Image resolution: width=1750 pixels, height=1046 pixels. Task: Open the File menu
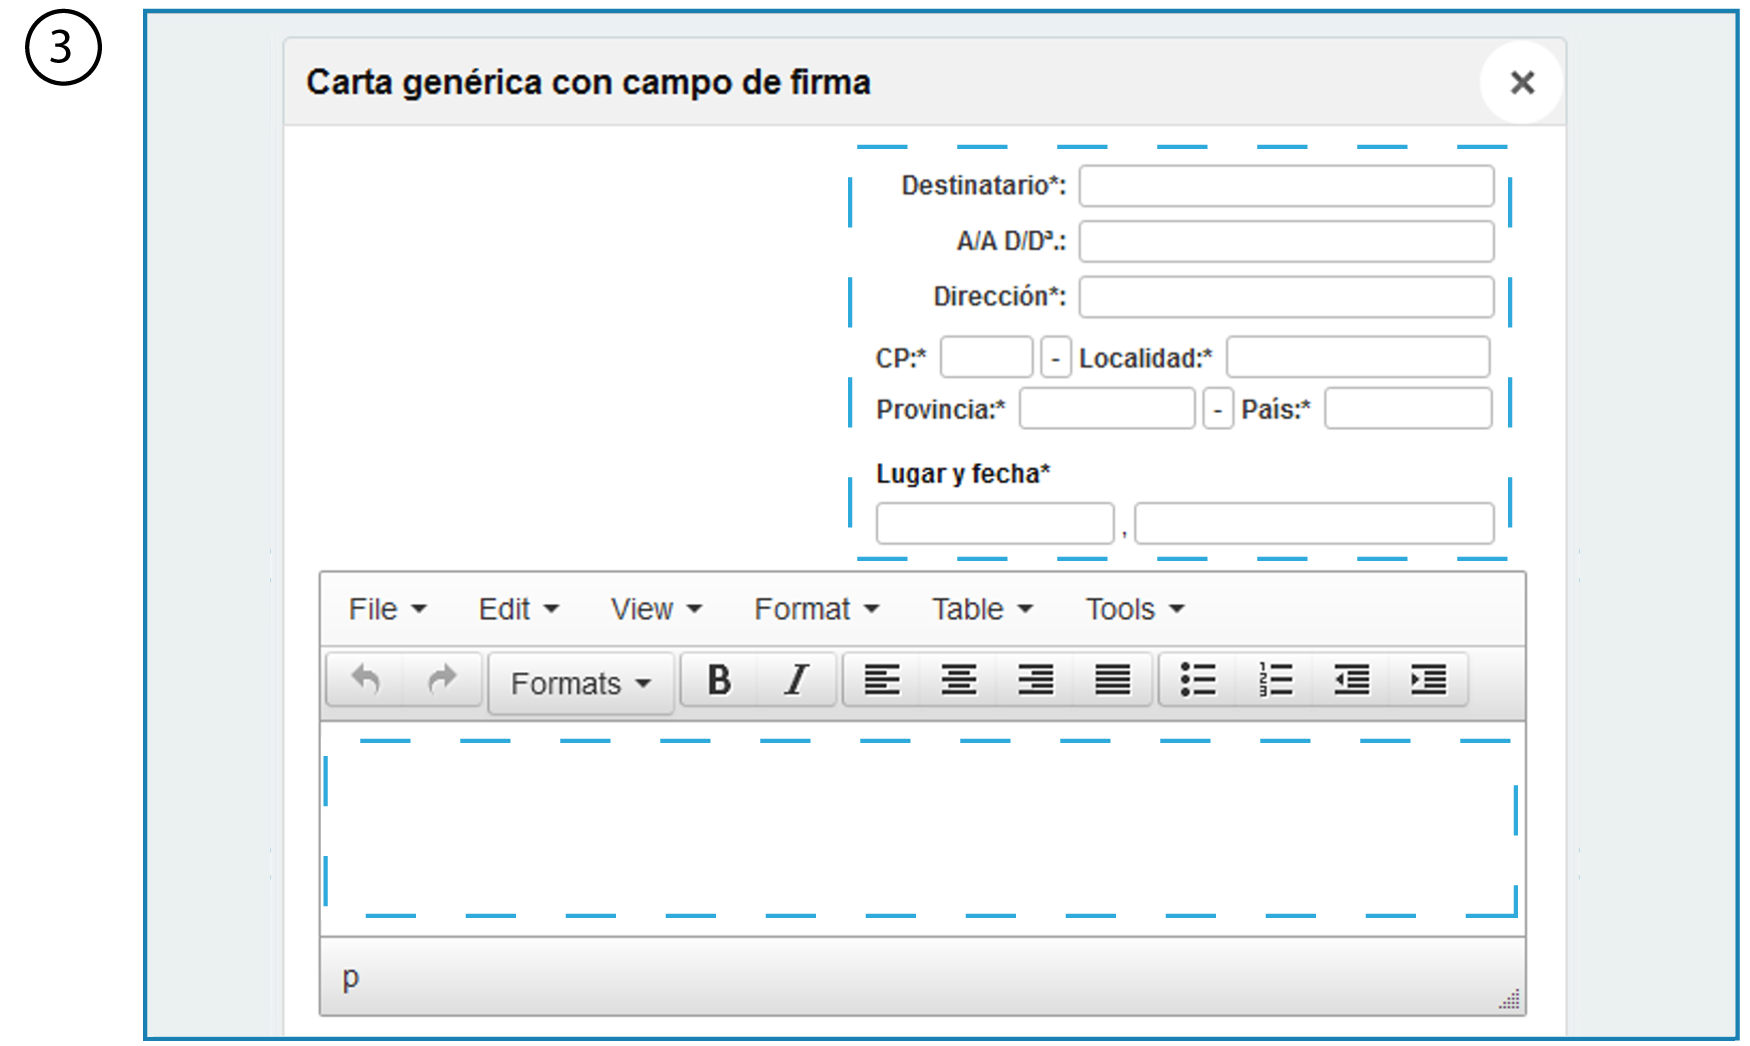pyautogui.click(x=387, y=609)
